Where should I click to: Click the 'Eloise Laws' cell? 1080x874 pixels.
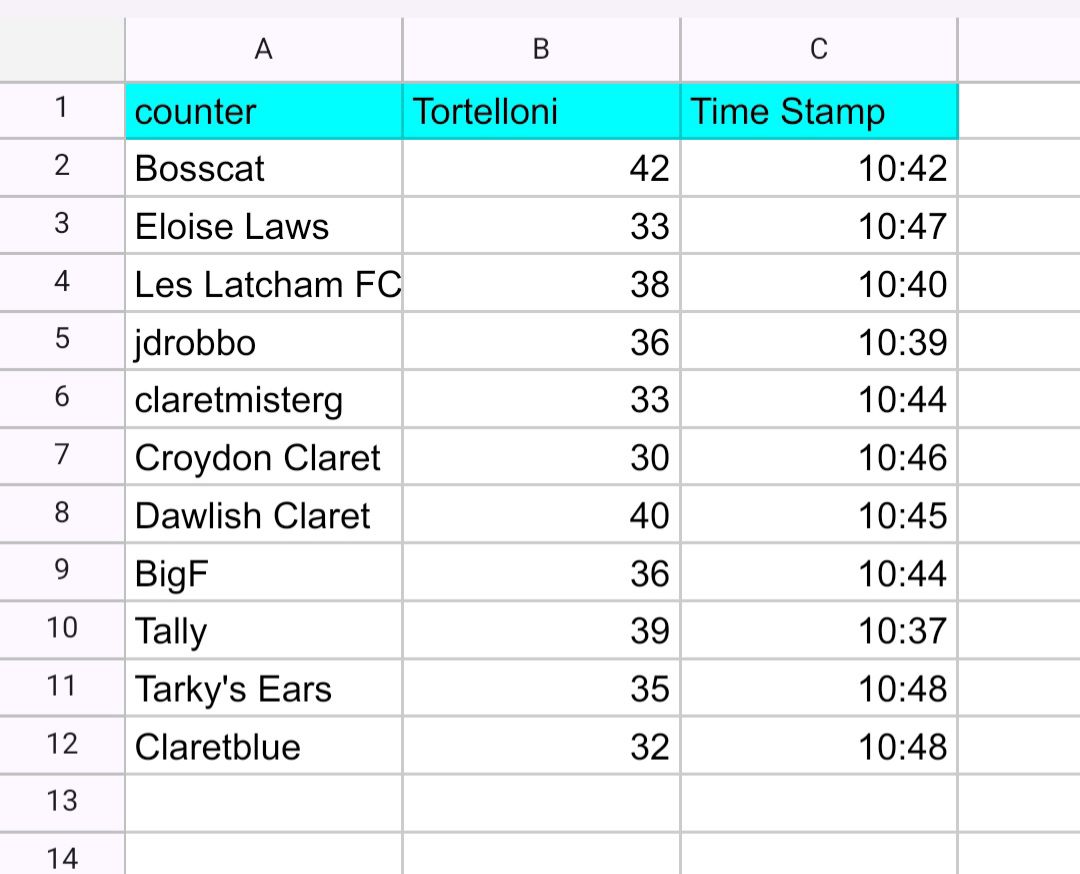tap(263, 226)
